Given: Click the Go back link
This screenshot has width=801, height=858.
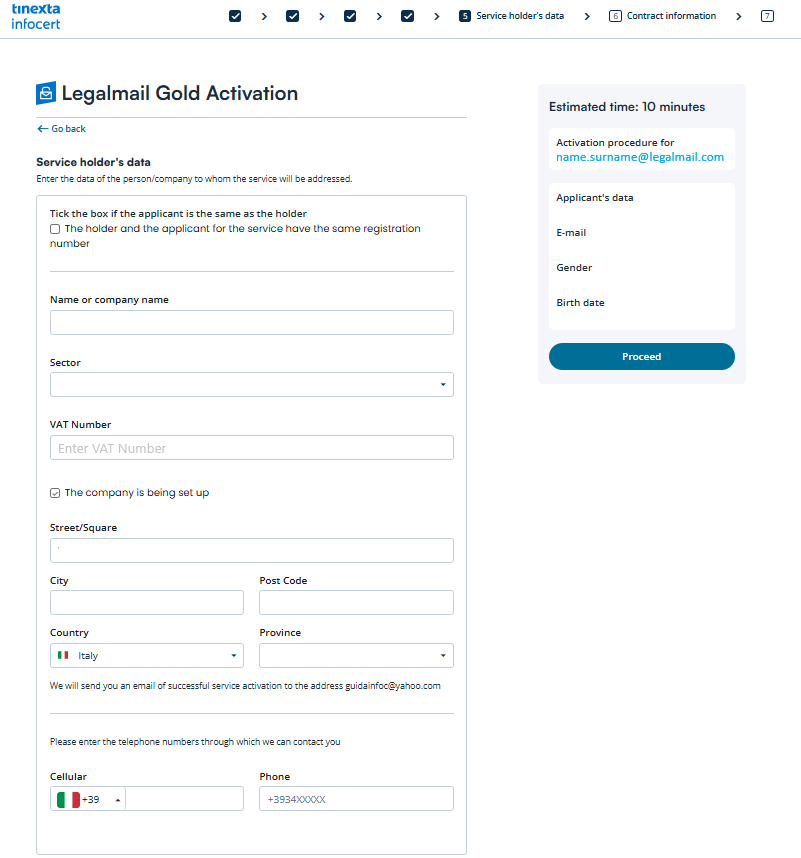Looking at the screenshot, I should tap(62, 129).
